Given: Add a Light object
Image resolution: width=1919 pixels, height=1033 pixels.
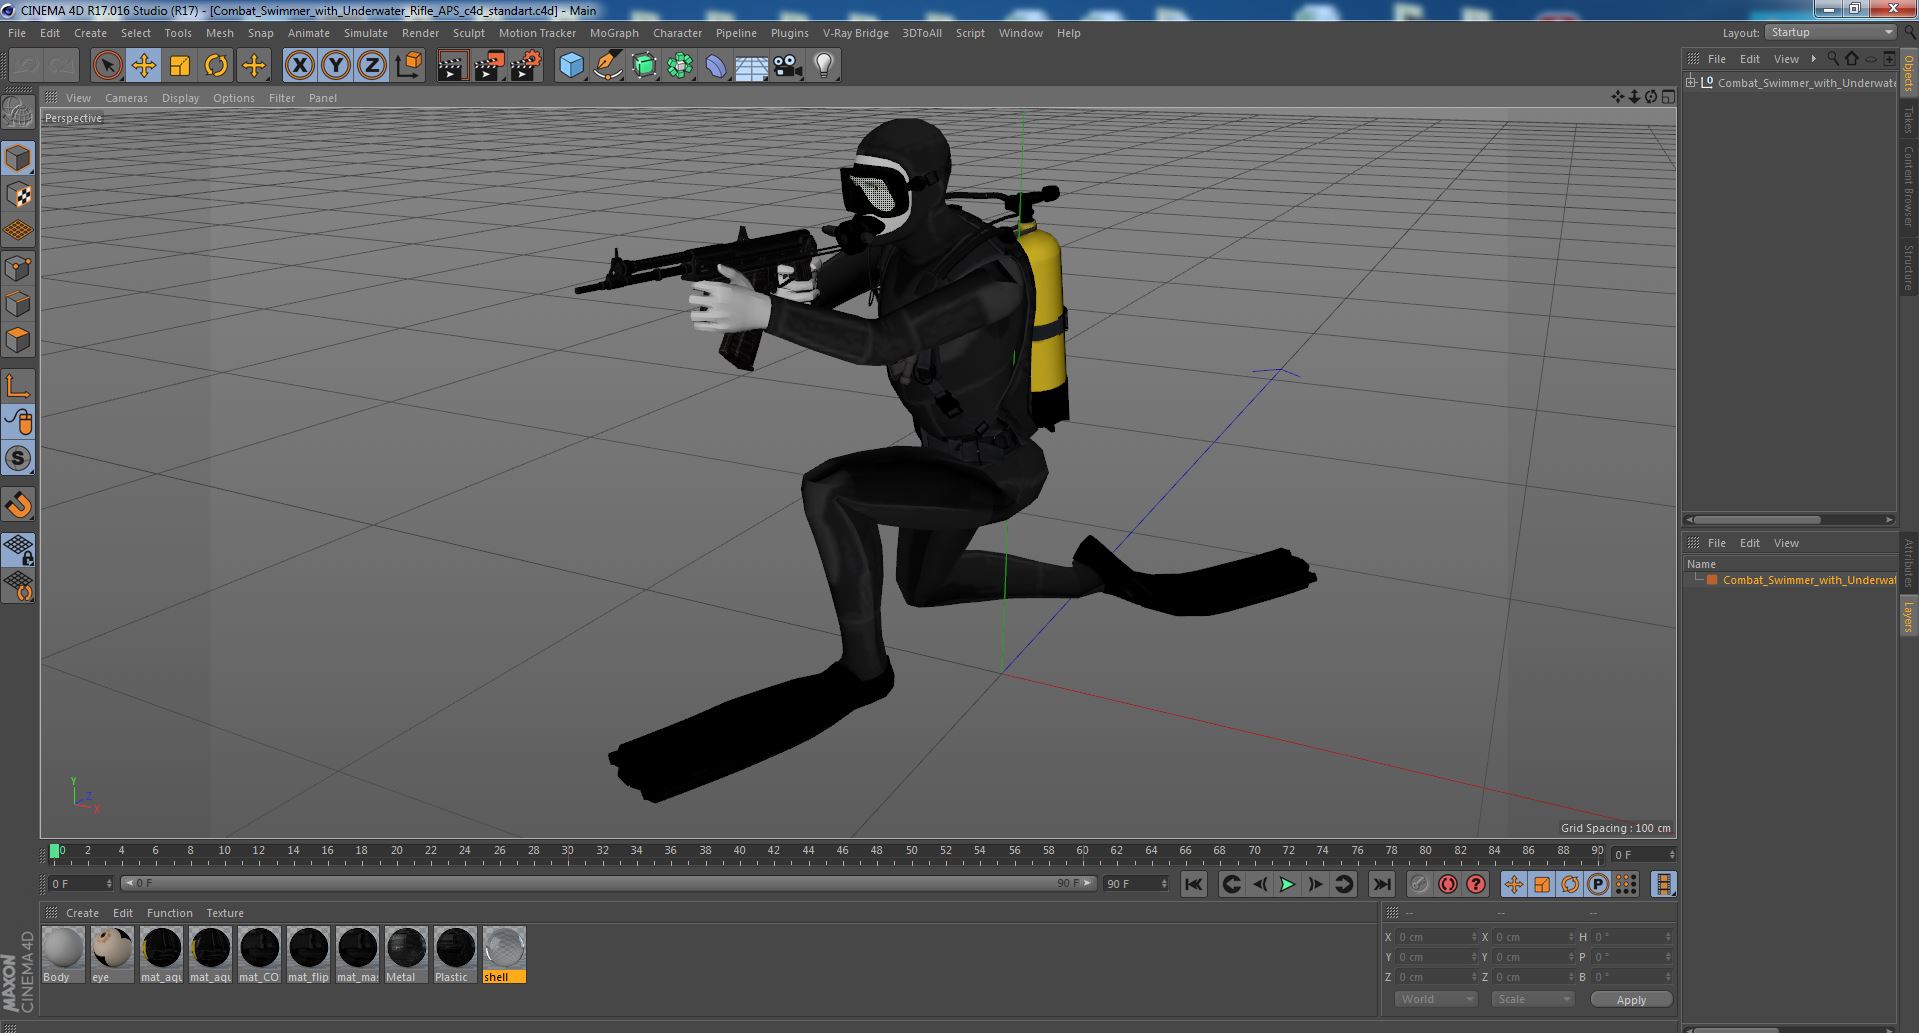Looking at the screenshot, I should (x=824, y=66).
